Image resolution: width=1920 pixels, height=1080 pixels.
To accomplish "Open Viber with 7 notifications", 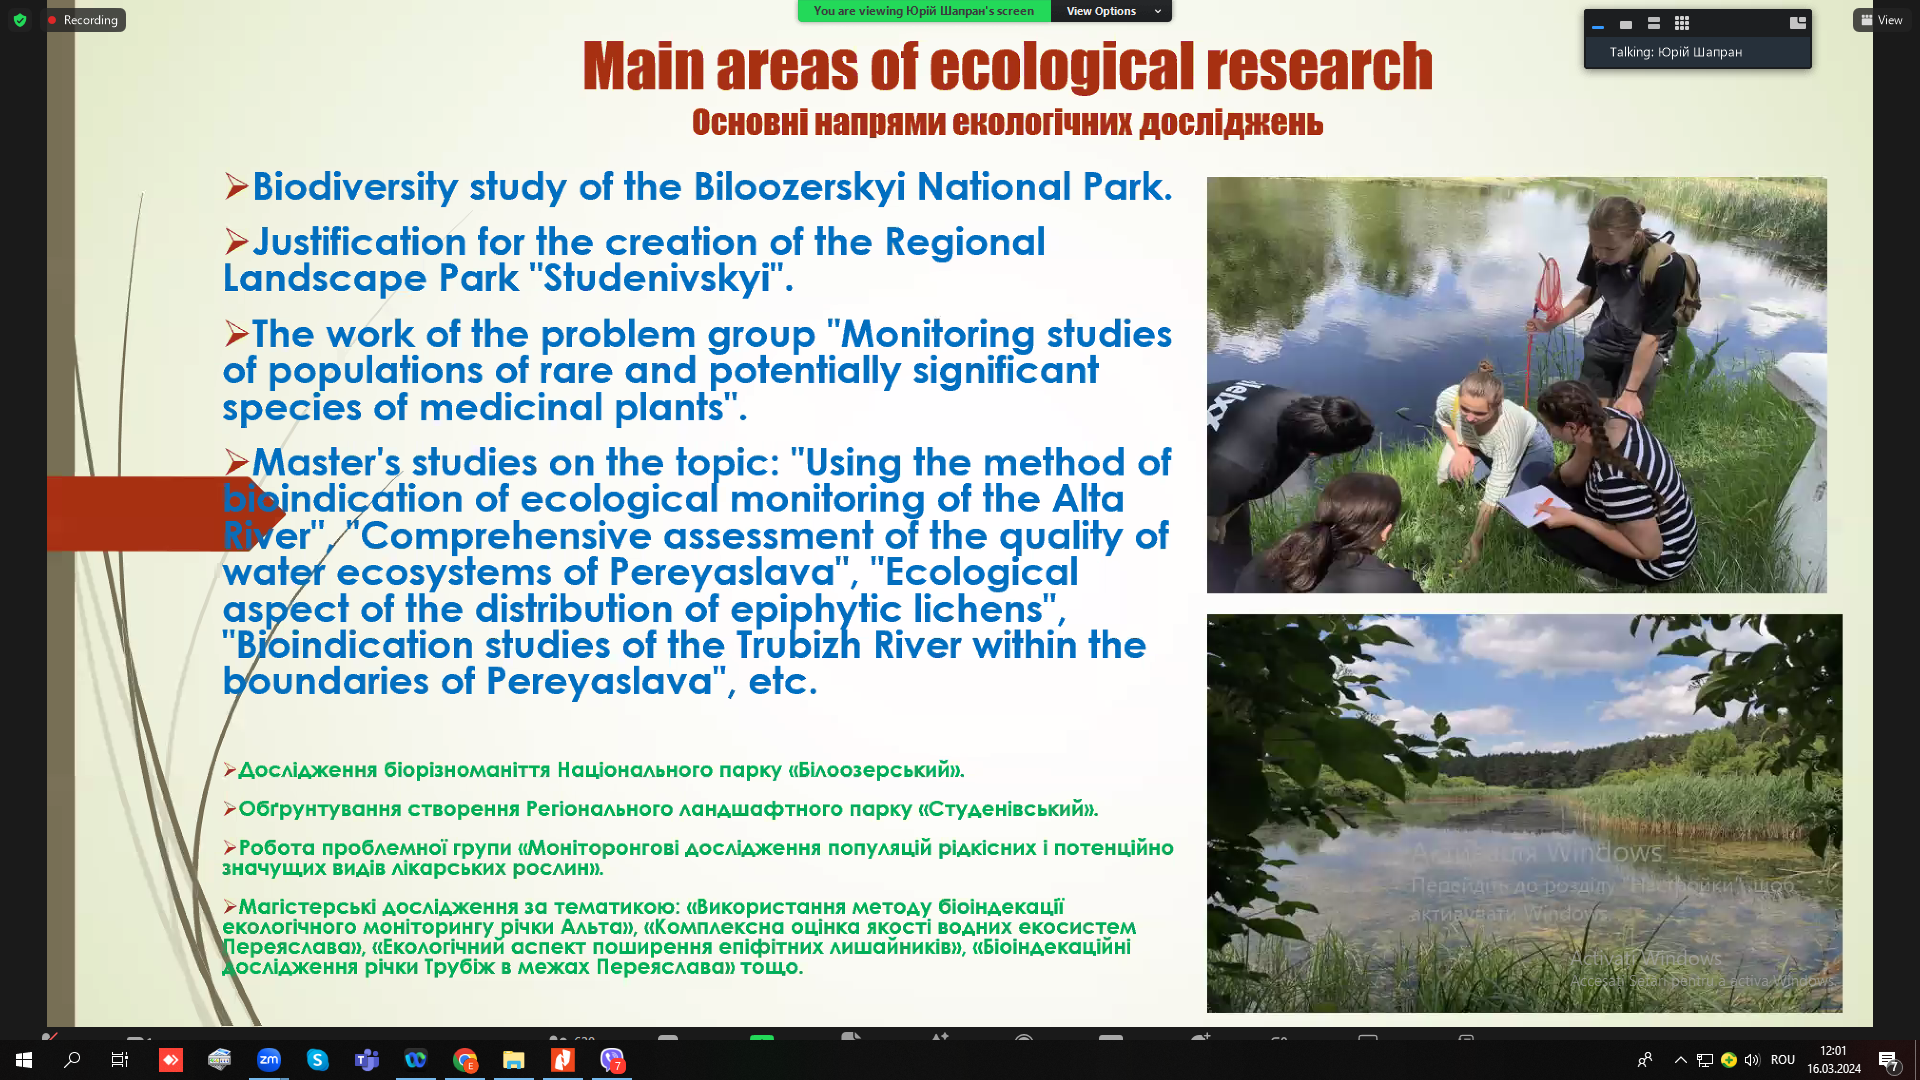I will pyautogui.click(x=612, y=1060).
